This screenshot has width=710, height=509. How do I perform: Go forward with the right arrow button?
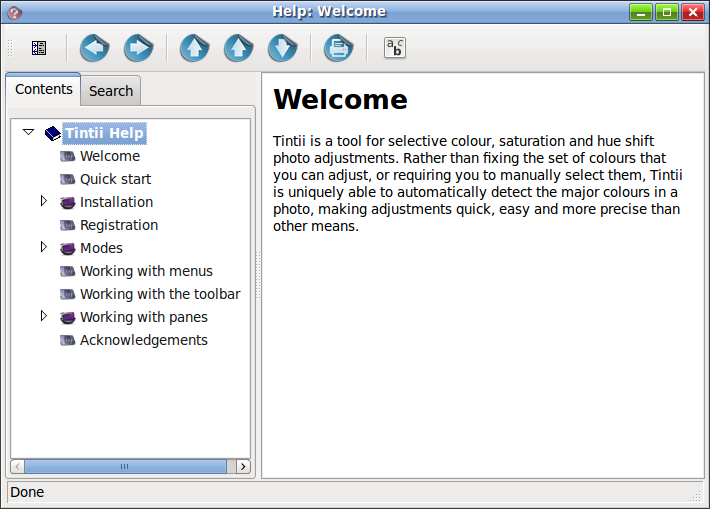coord(139,48)
